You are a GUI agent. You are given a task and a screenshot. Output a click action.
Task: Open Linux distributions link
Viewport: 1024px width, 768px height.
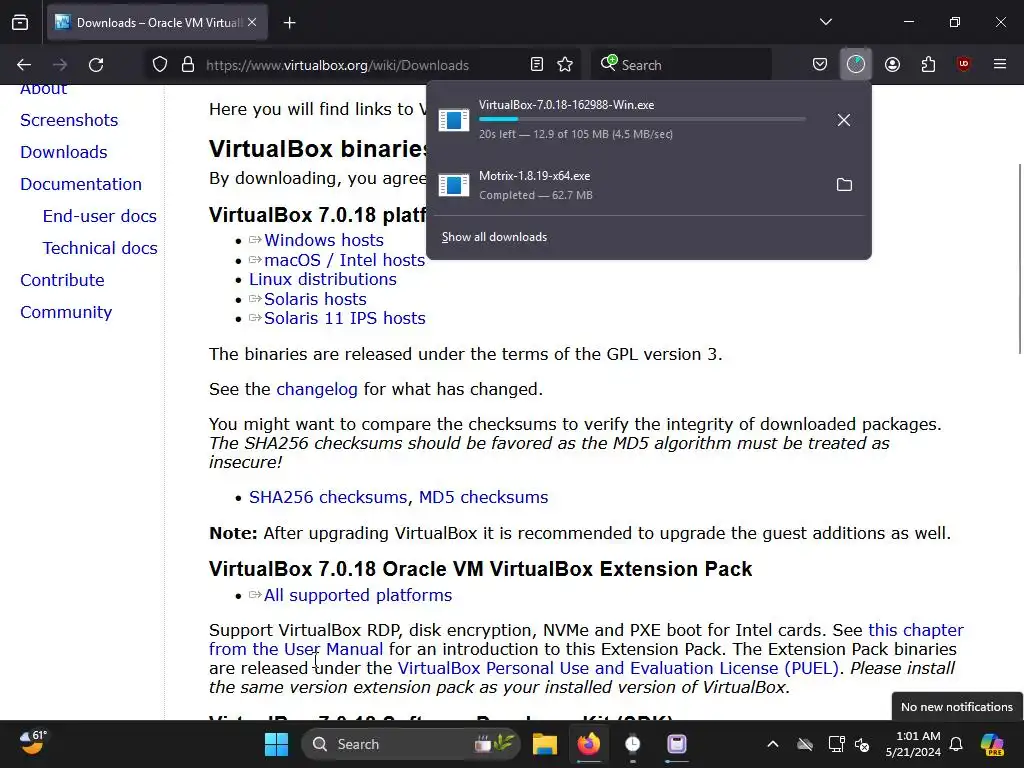click(323, 280)
